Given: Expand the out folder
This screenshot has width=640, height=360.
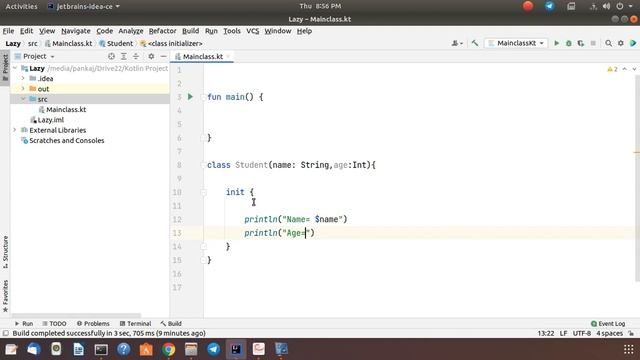Looking at the screenshot, I should click(x=23, y=89).
